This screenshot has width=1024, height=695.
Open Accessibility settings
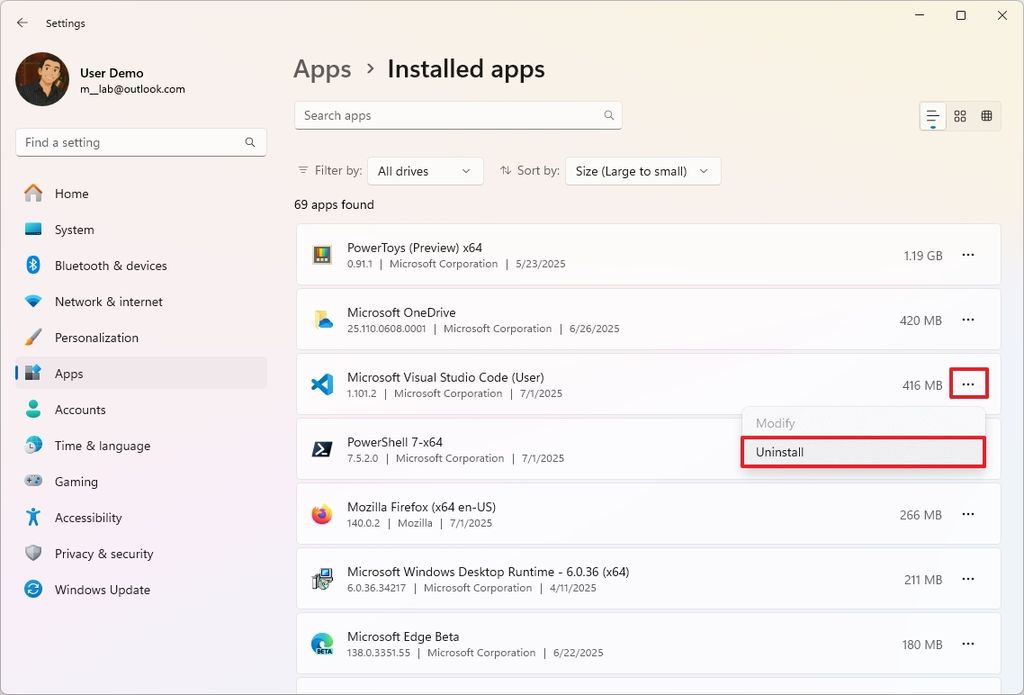tap(140, 517)
